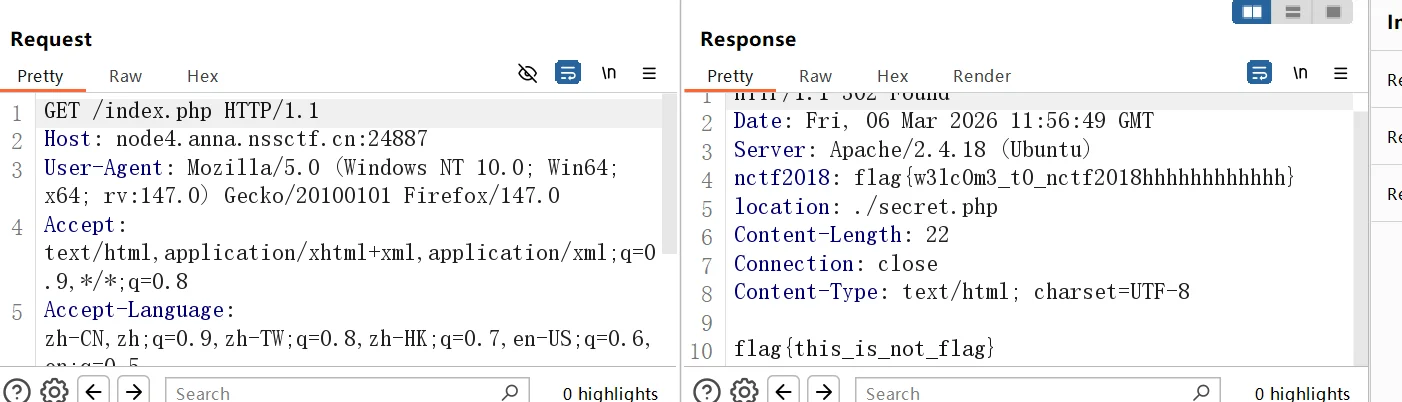1402x402 pixels.
Task: Open the Render tab in Response
Action: pyautogui.click(x=981, y=76)
